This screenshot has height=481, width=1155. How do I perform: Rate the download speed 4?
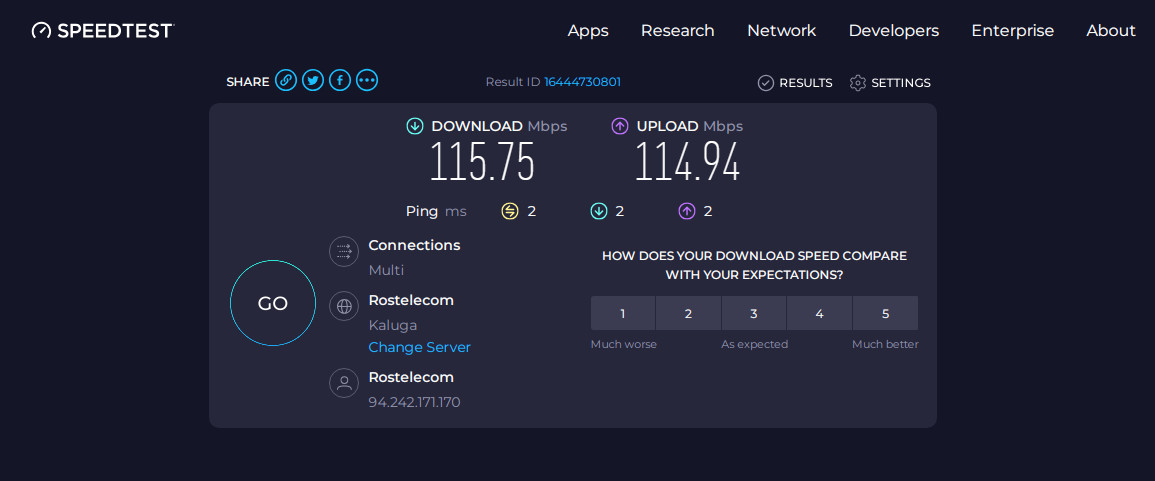819,313
